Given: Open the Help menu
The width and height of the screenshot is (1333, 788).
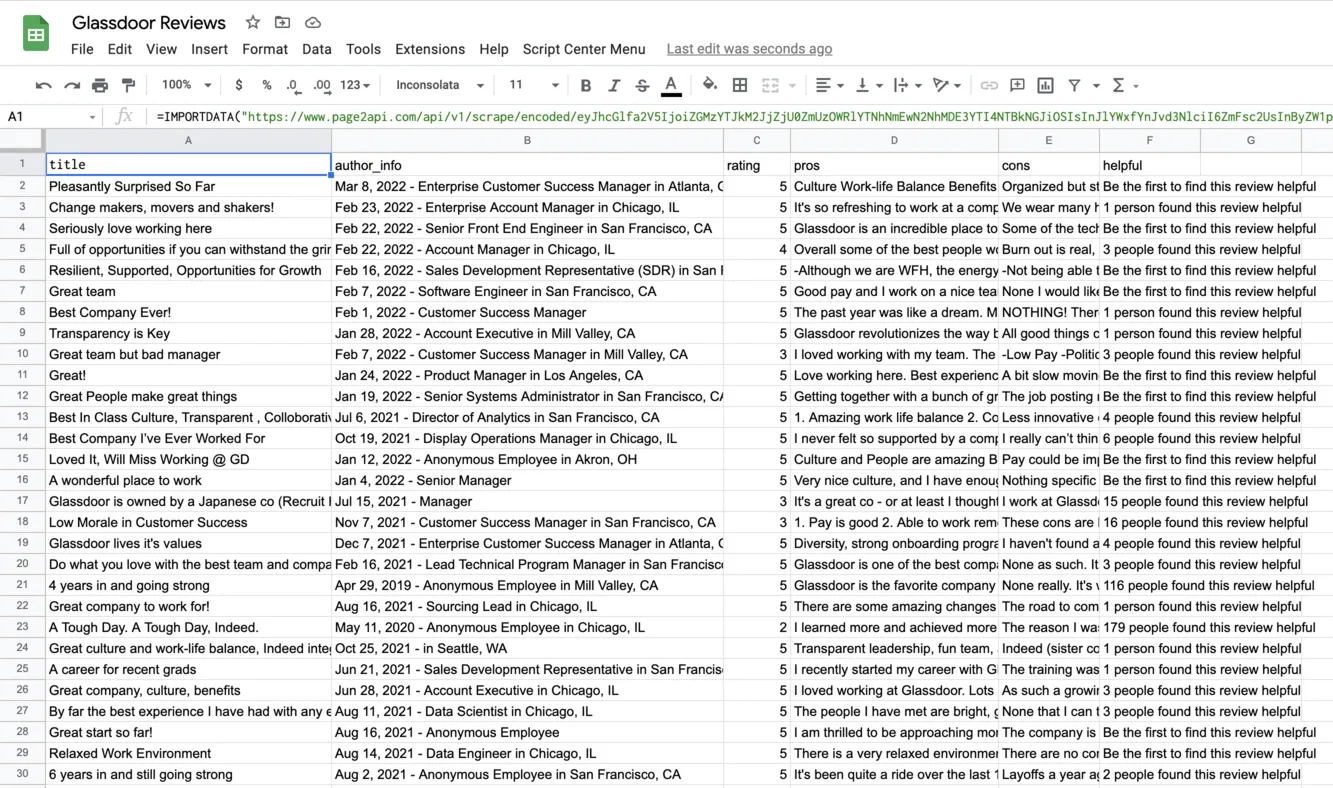Looking at the screenshot, I should click(x=494, y=49).
